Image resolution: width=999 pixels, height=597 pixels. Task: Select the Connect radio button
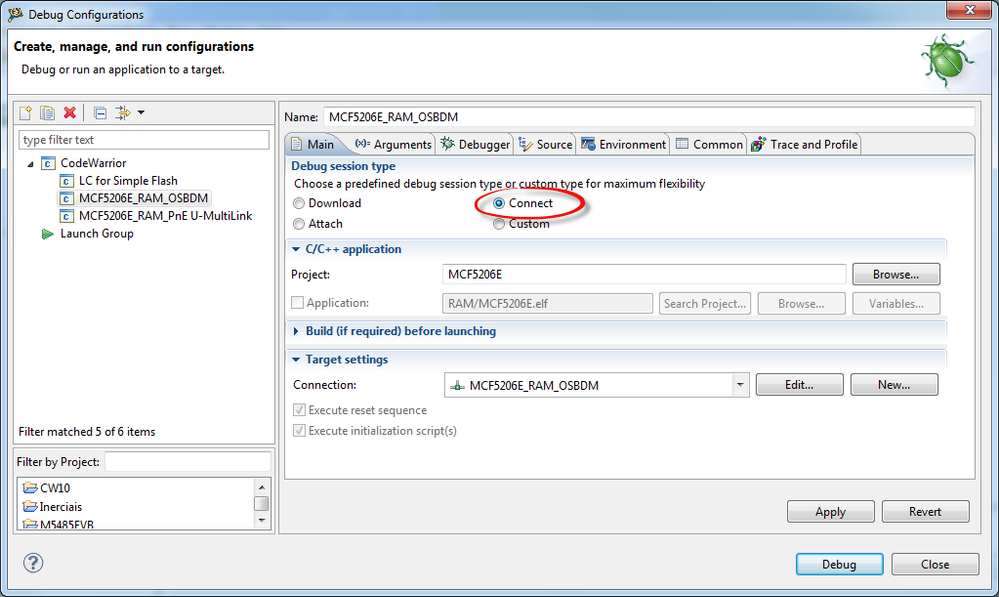click(x=499, y=203)
